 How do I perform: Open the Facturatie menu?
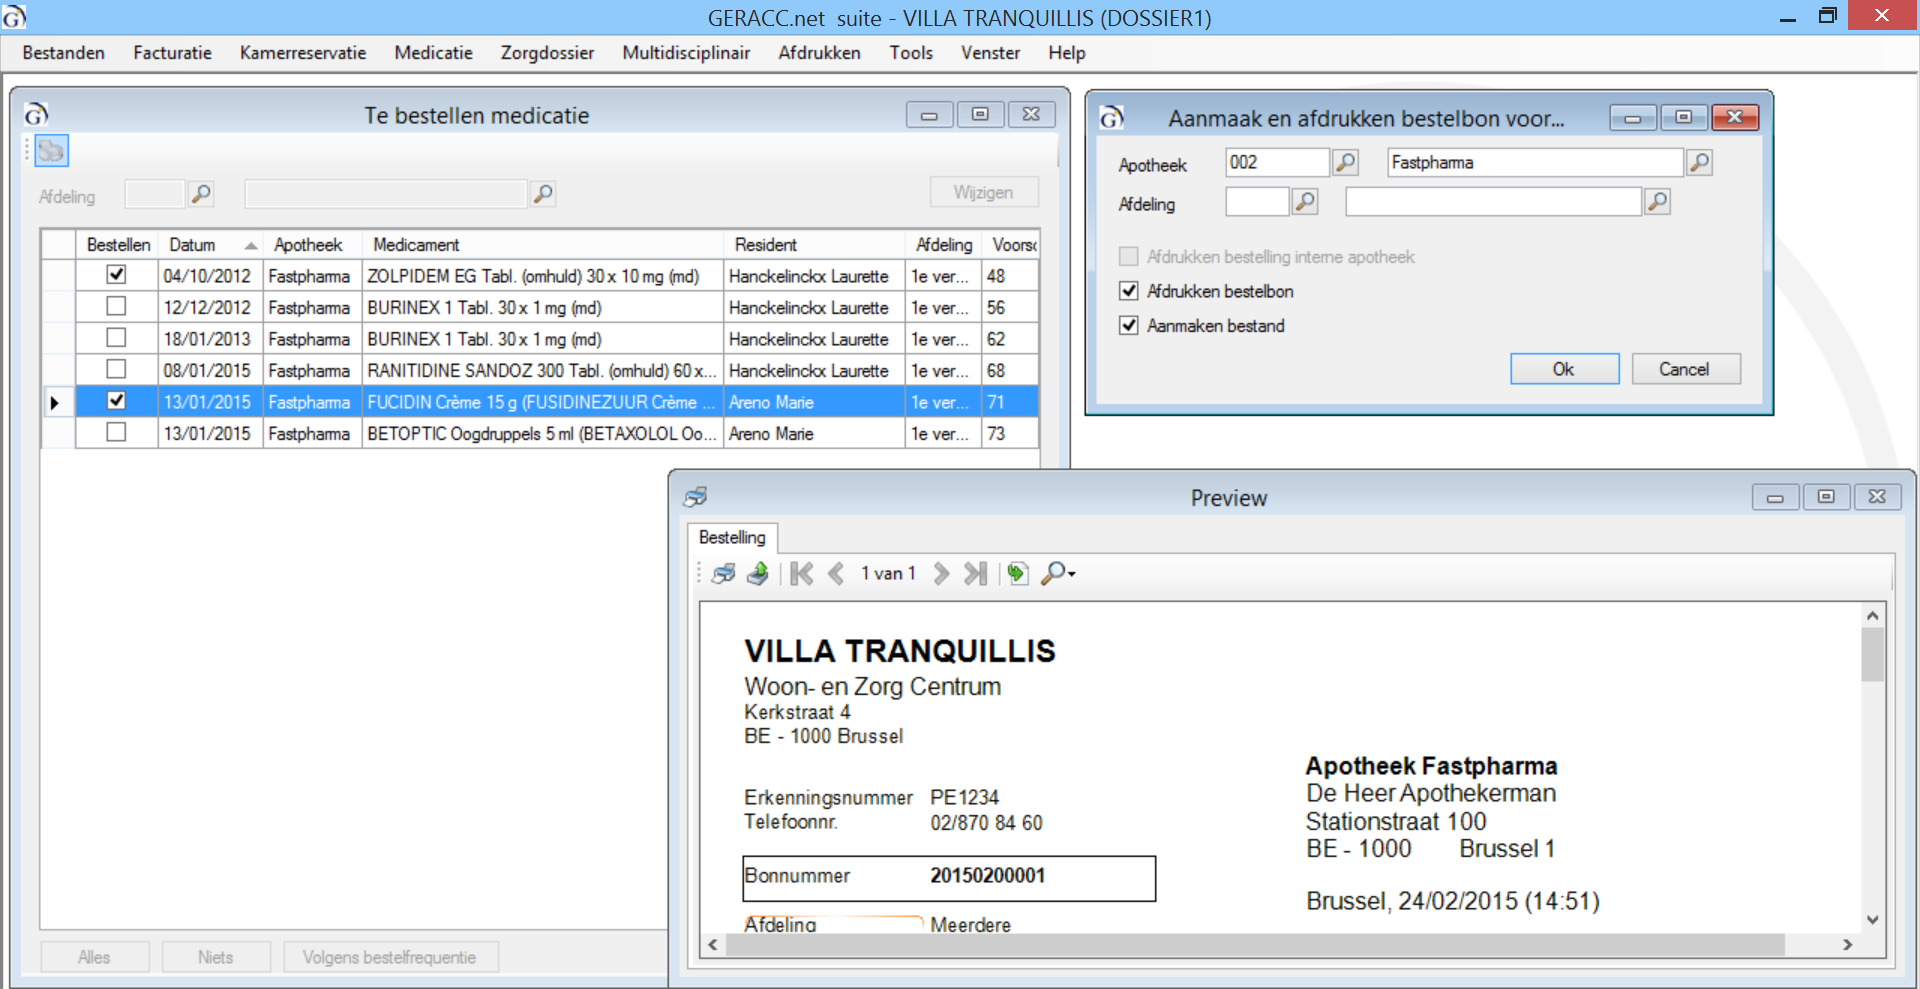click(x=172, y=53)
